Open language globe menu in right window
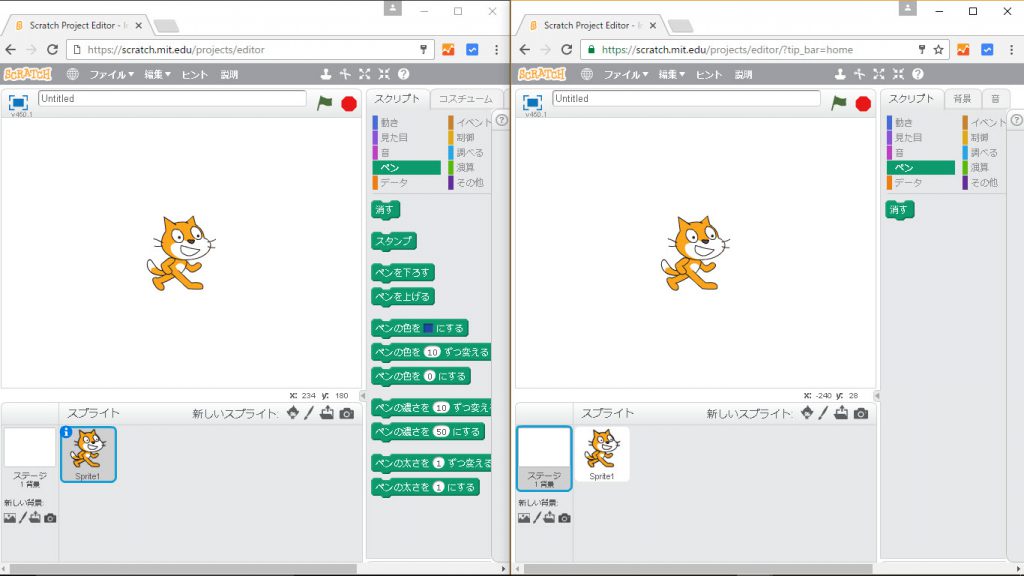This screenshot has height=576, width=1024. point(587,74)
